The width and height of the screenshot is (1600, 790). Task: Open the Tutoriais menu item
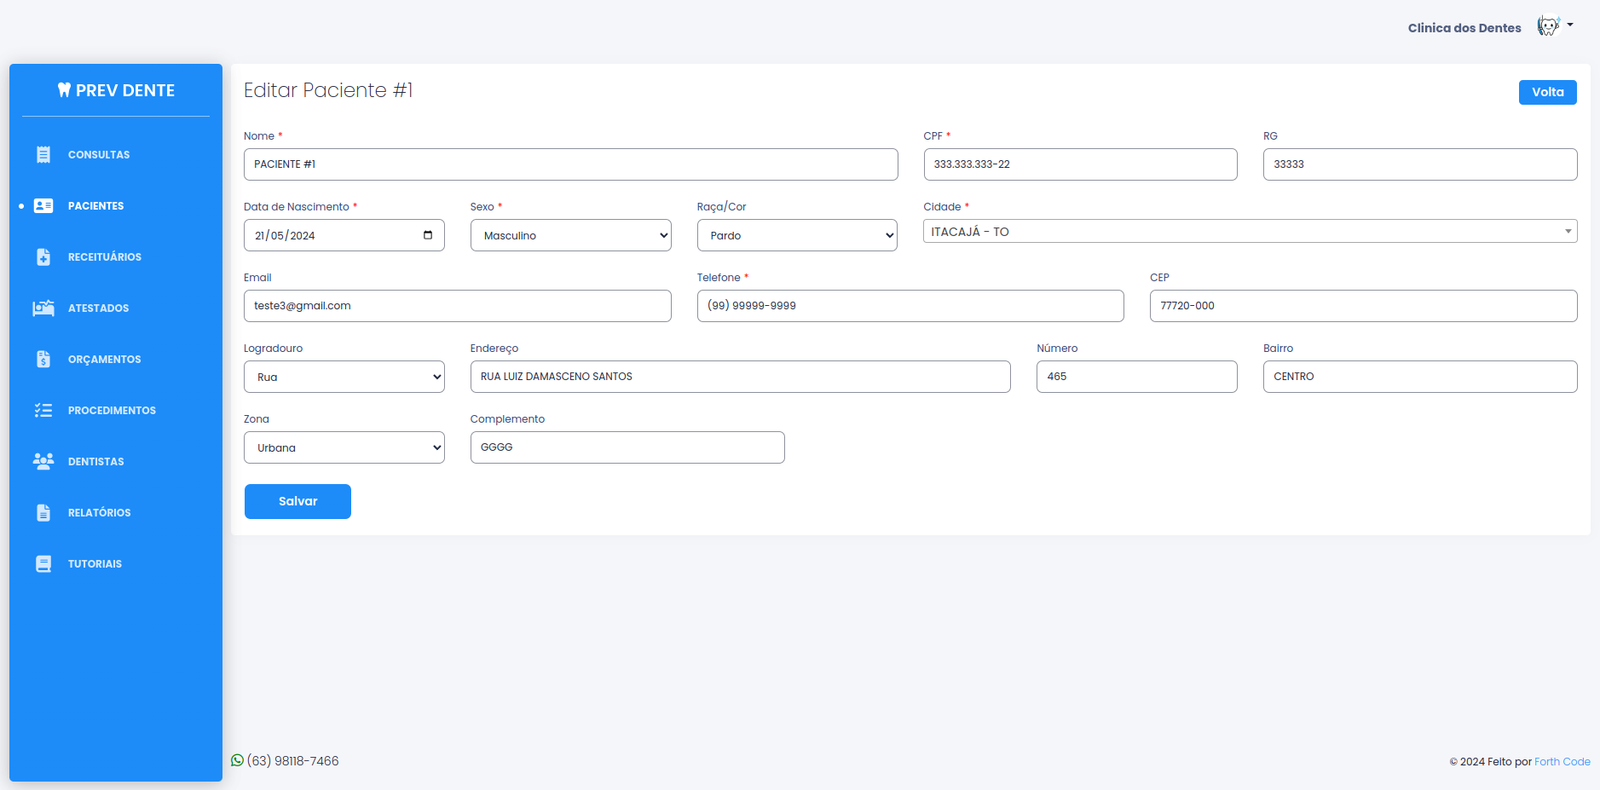tap(95, 564)
